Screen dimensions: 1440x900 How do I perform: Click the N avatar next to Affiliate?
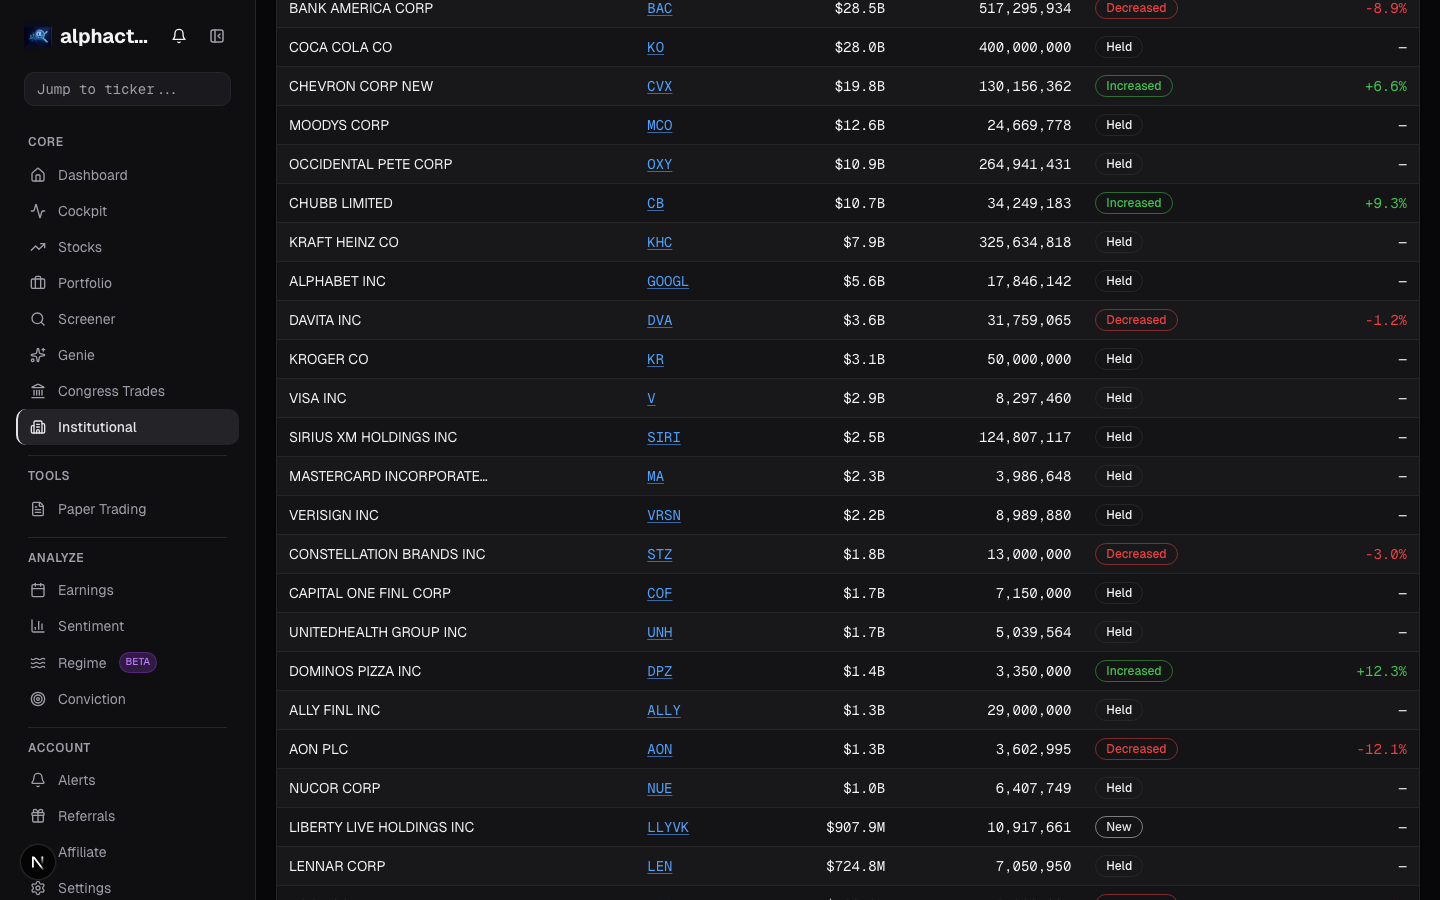(37, 861)
